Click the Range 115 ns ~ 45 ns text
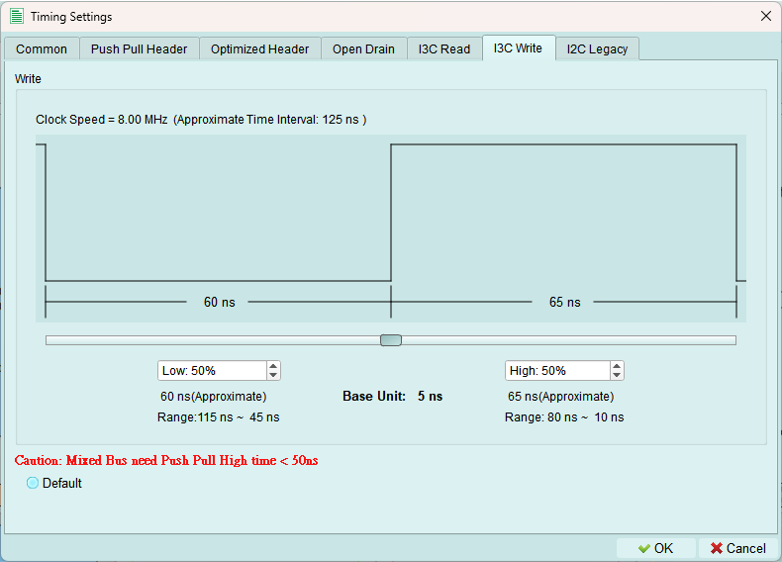This screenshot has width=782, height=562. point(218,417)
